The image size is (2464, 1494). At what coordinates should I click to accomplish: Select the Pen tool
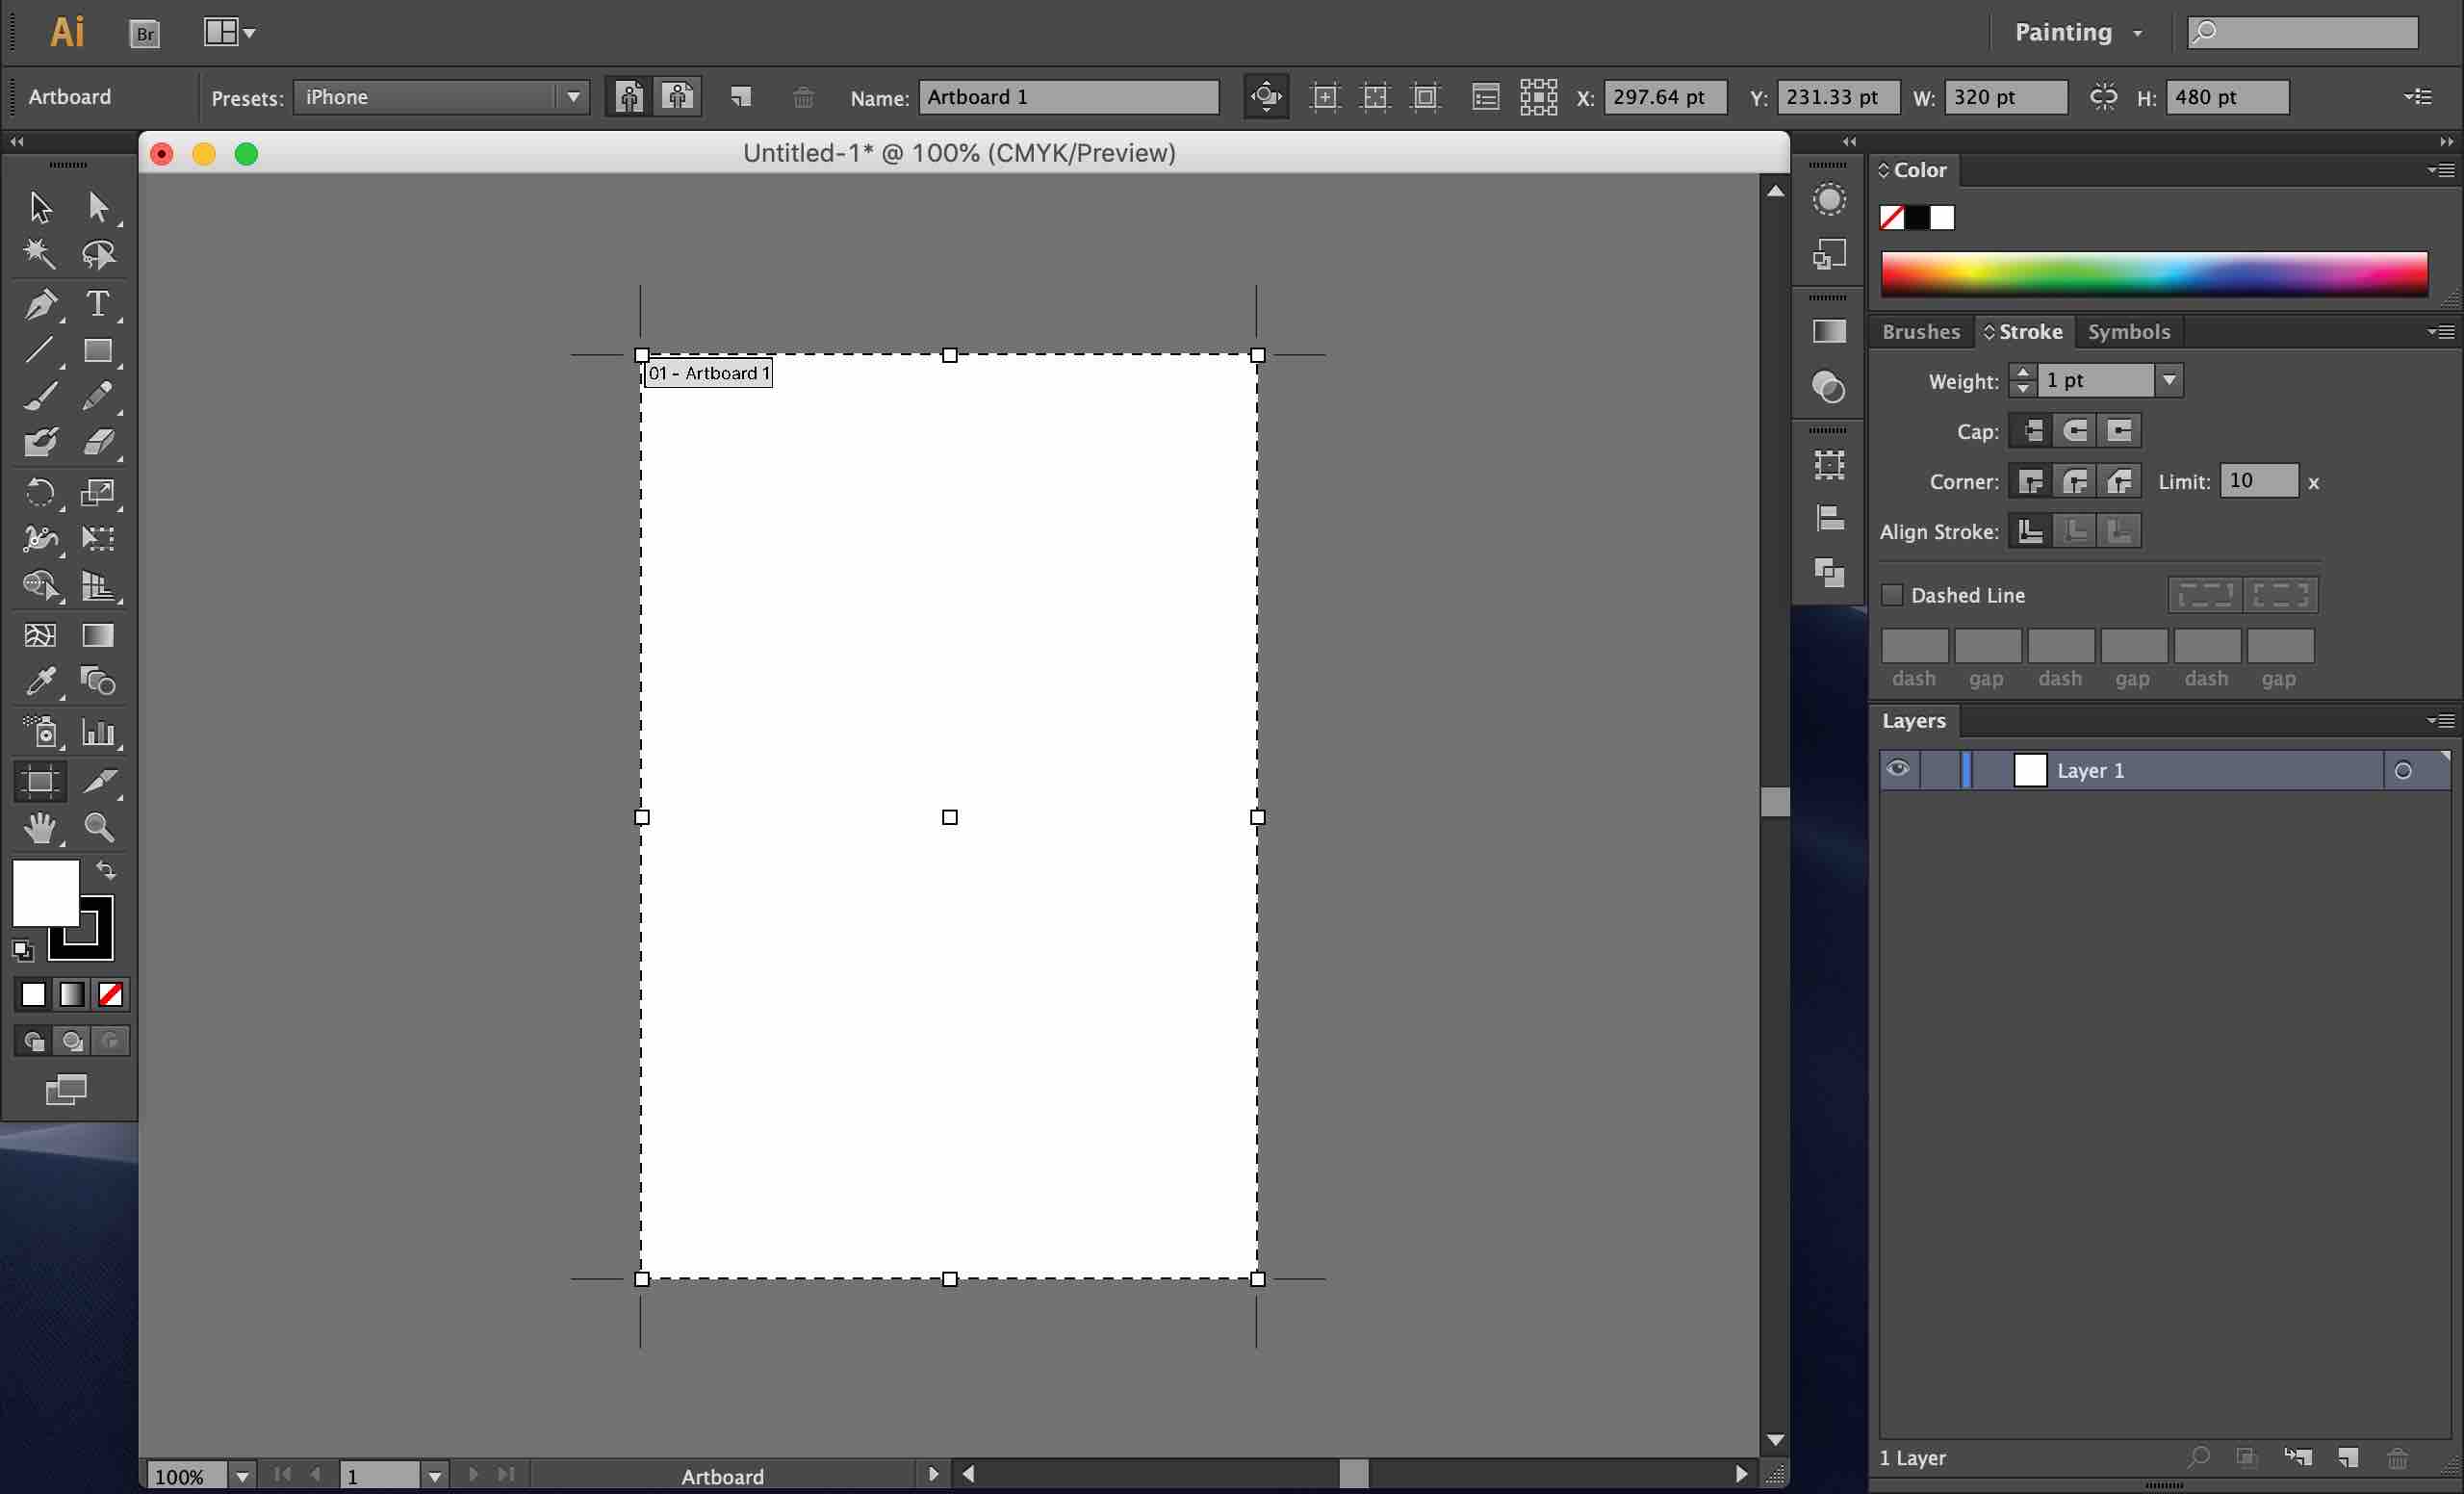40,304
